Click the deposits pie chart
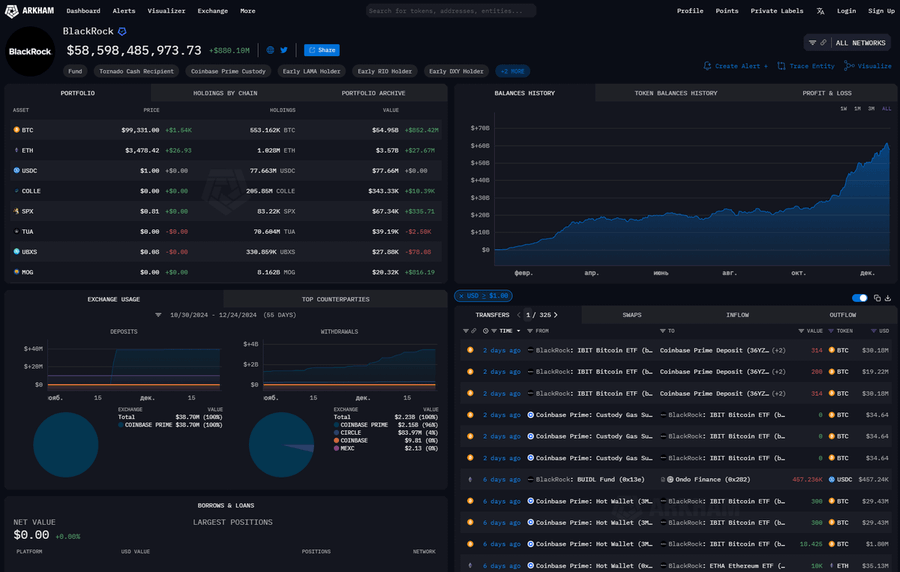The image size is (900, 572). coord(66,444)
